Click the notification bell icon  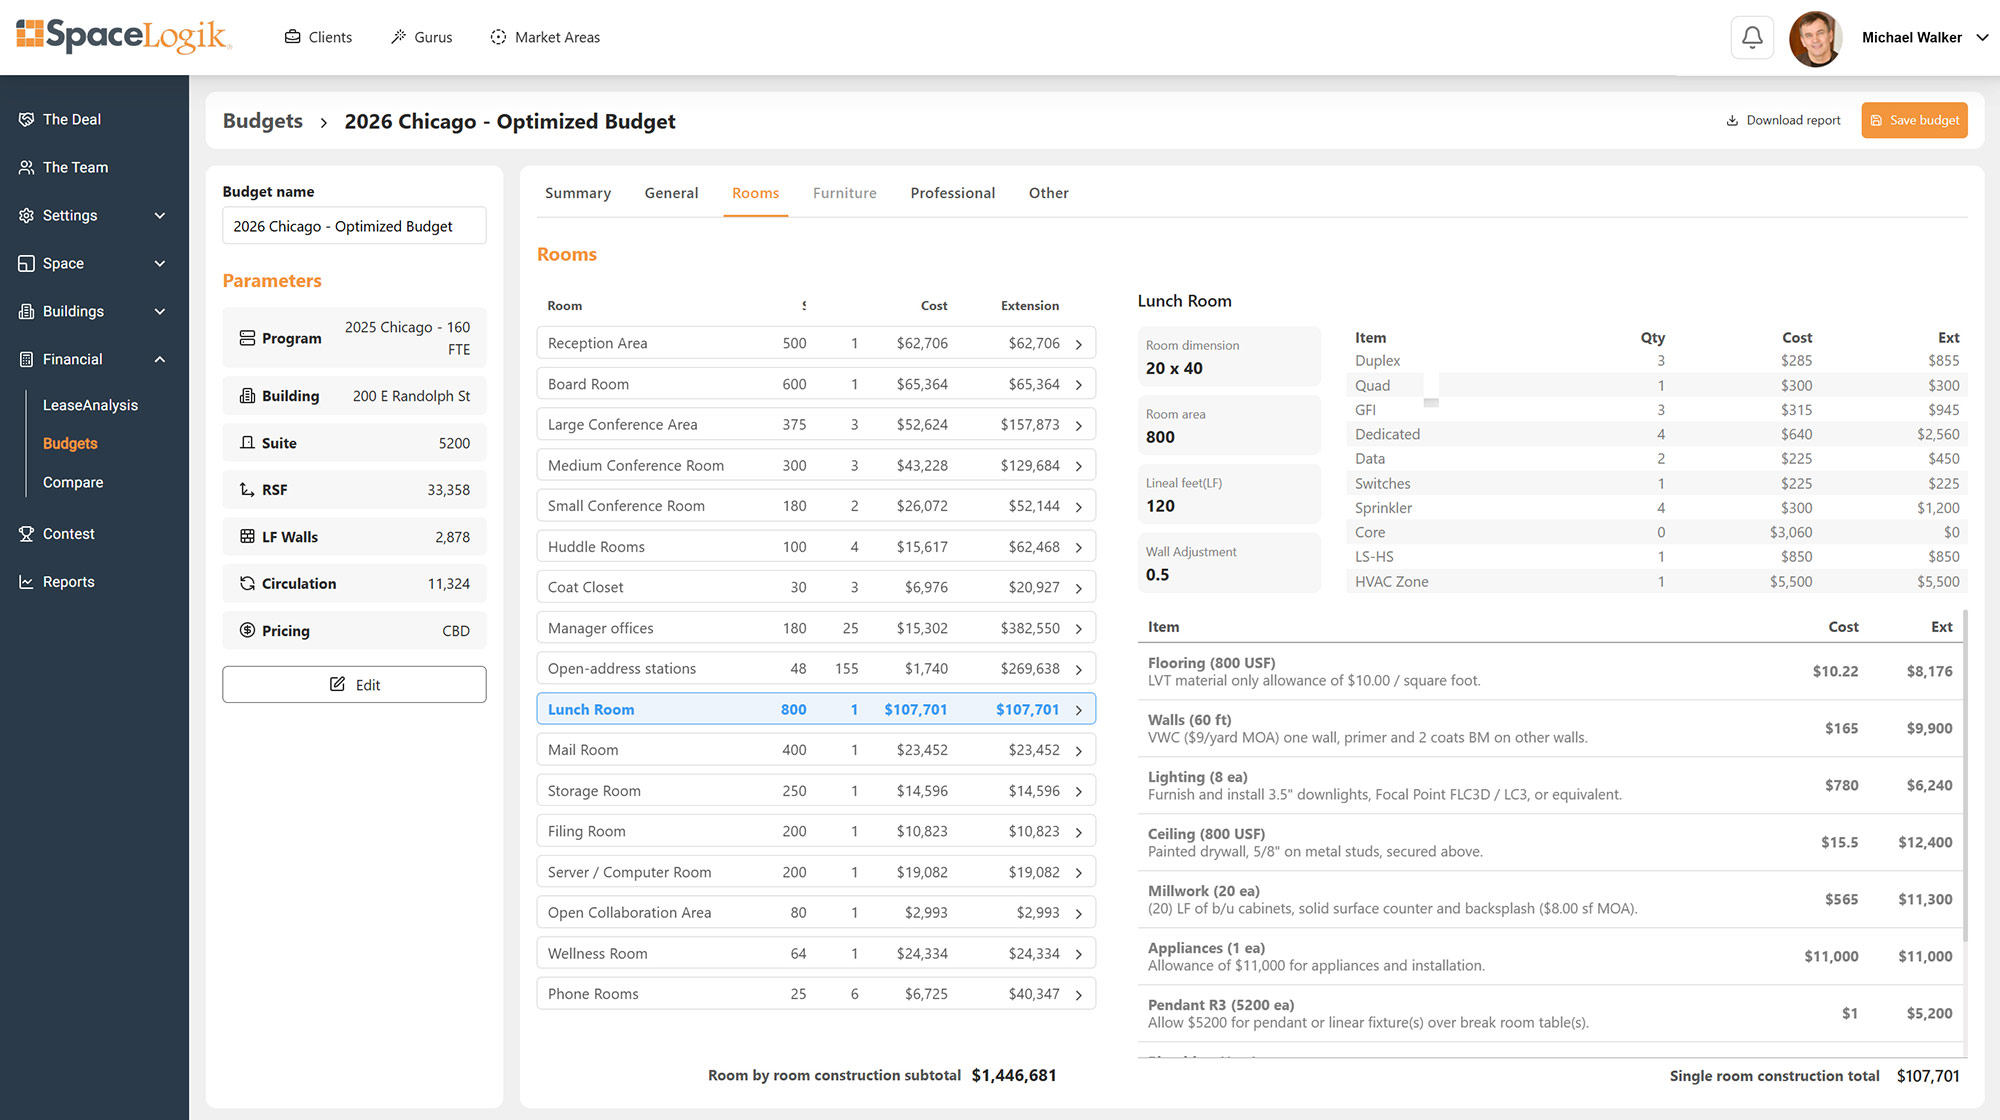point(1752,38)
